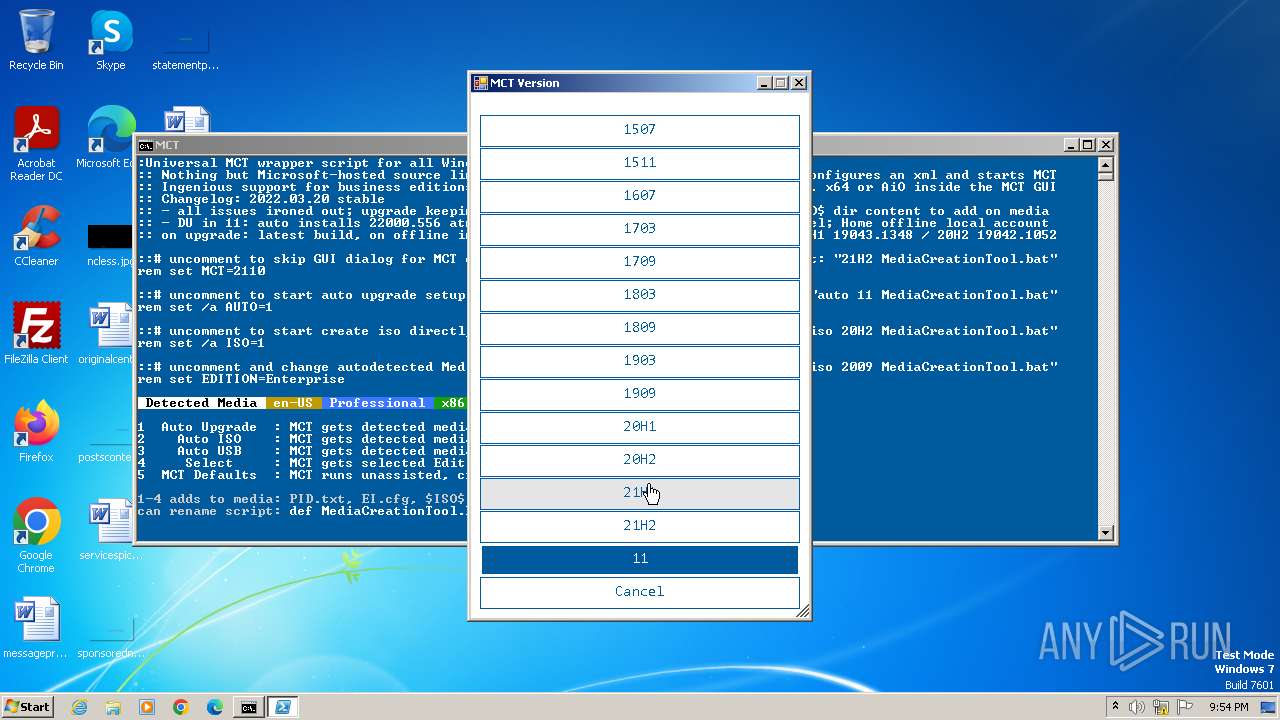1280x720 pixels.
Task: Switch to the PowerShell taskbar button
Action: [x=283, y=707]
